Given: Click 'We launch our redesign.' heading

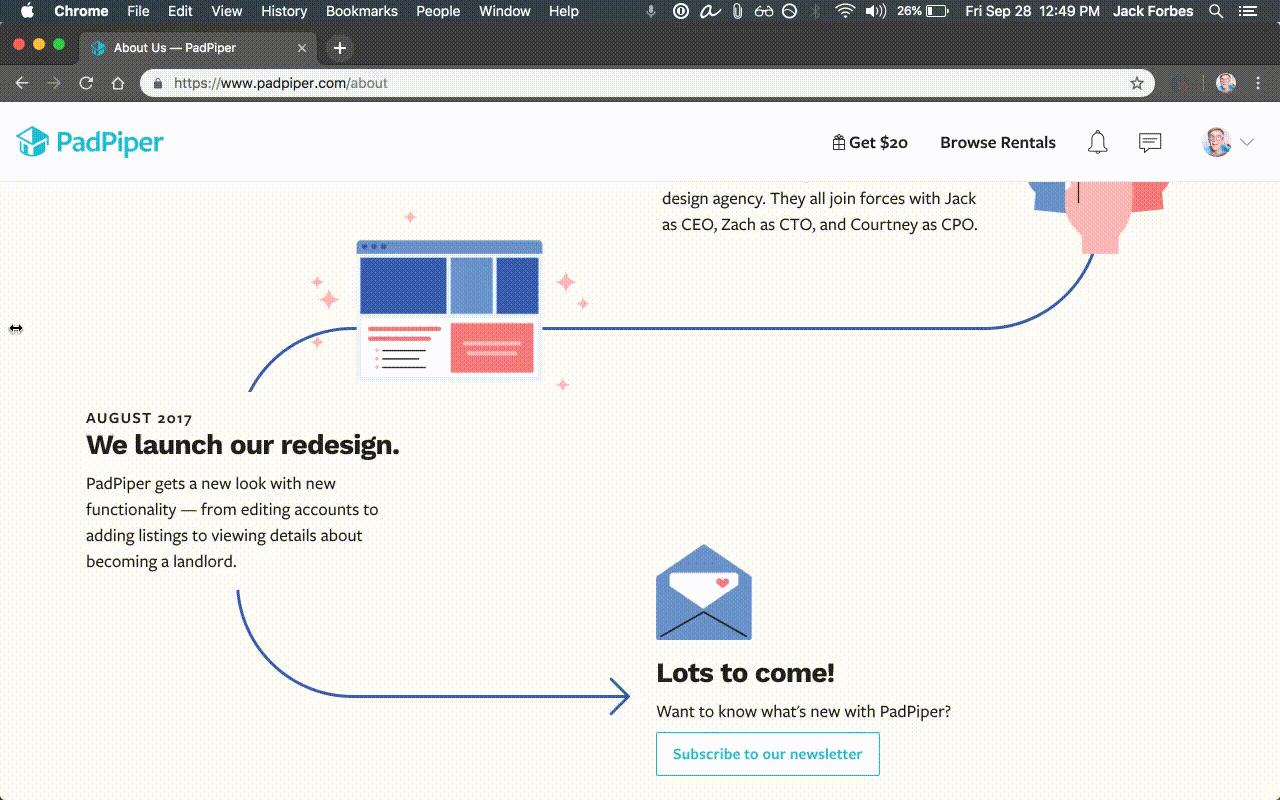Looking at the screenshot, I should coord(243,445).
